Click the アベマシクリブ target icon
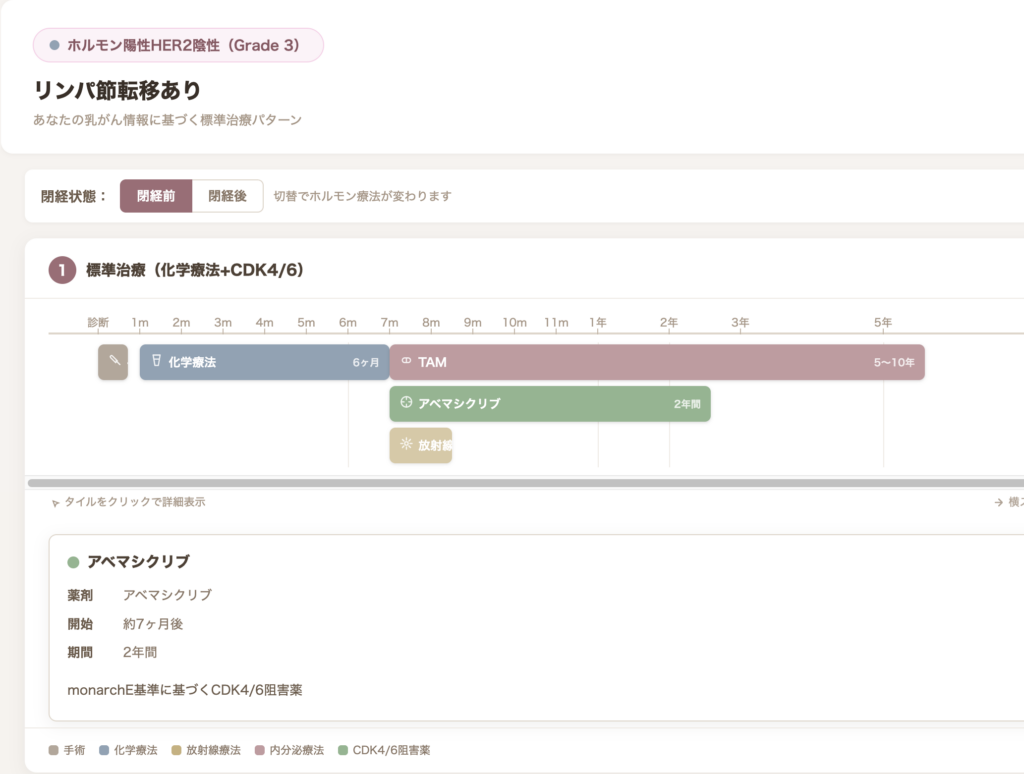This screenshot has width=1024, height=774. [406, 403]
